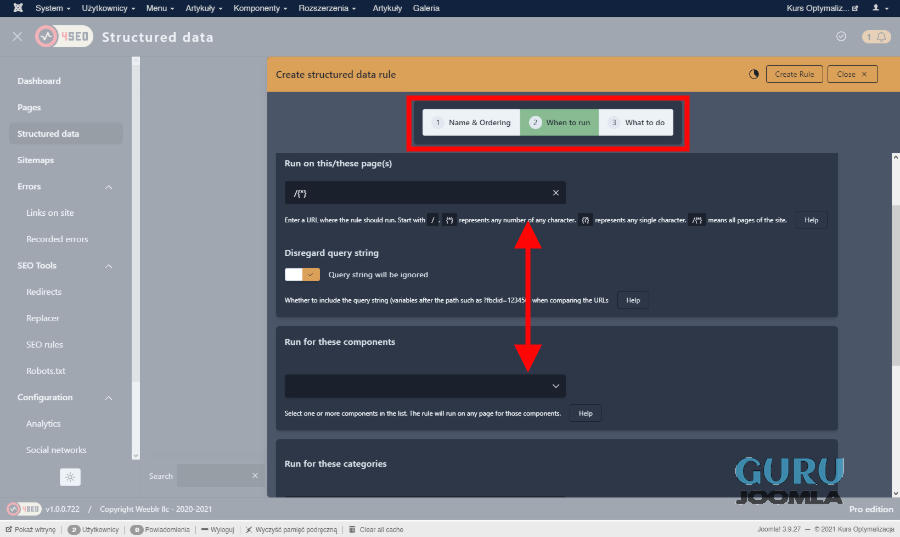Click the Joomla logo icon in top menu
The width and height of the screenshot is (900, 537).
(18, 8)
